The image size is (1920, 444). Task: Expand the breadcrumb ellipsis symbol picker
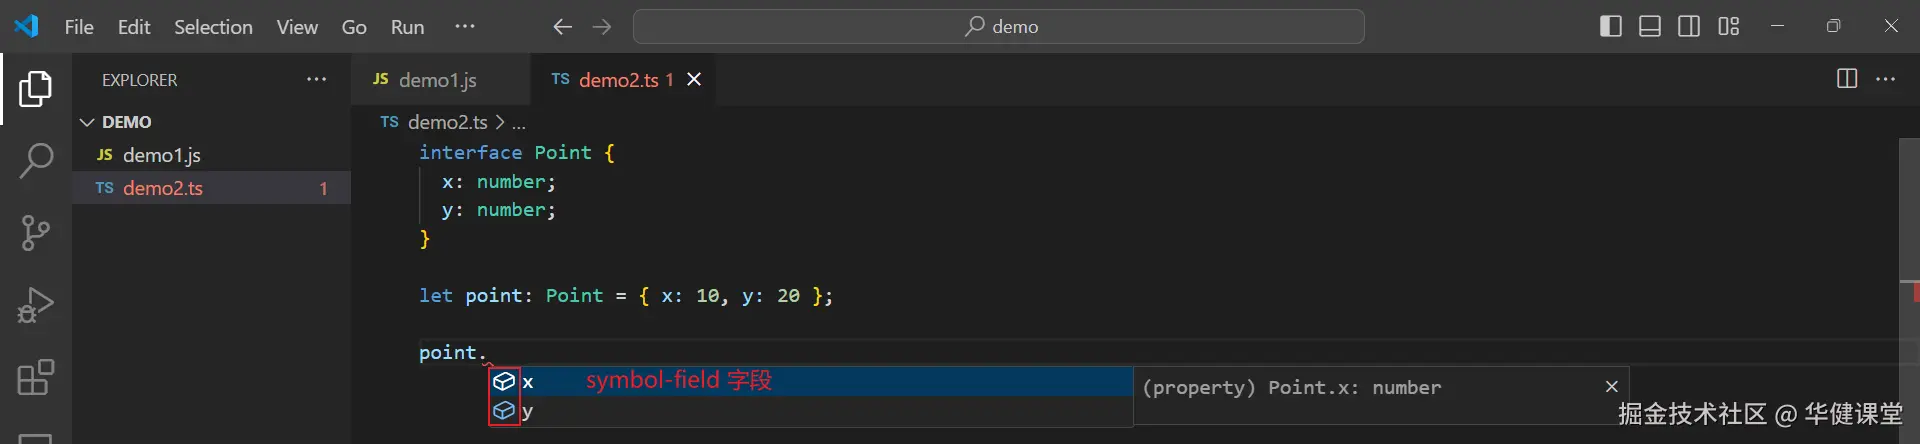click(519, 123)
